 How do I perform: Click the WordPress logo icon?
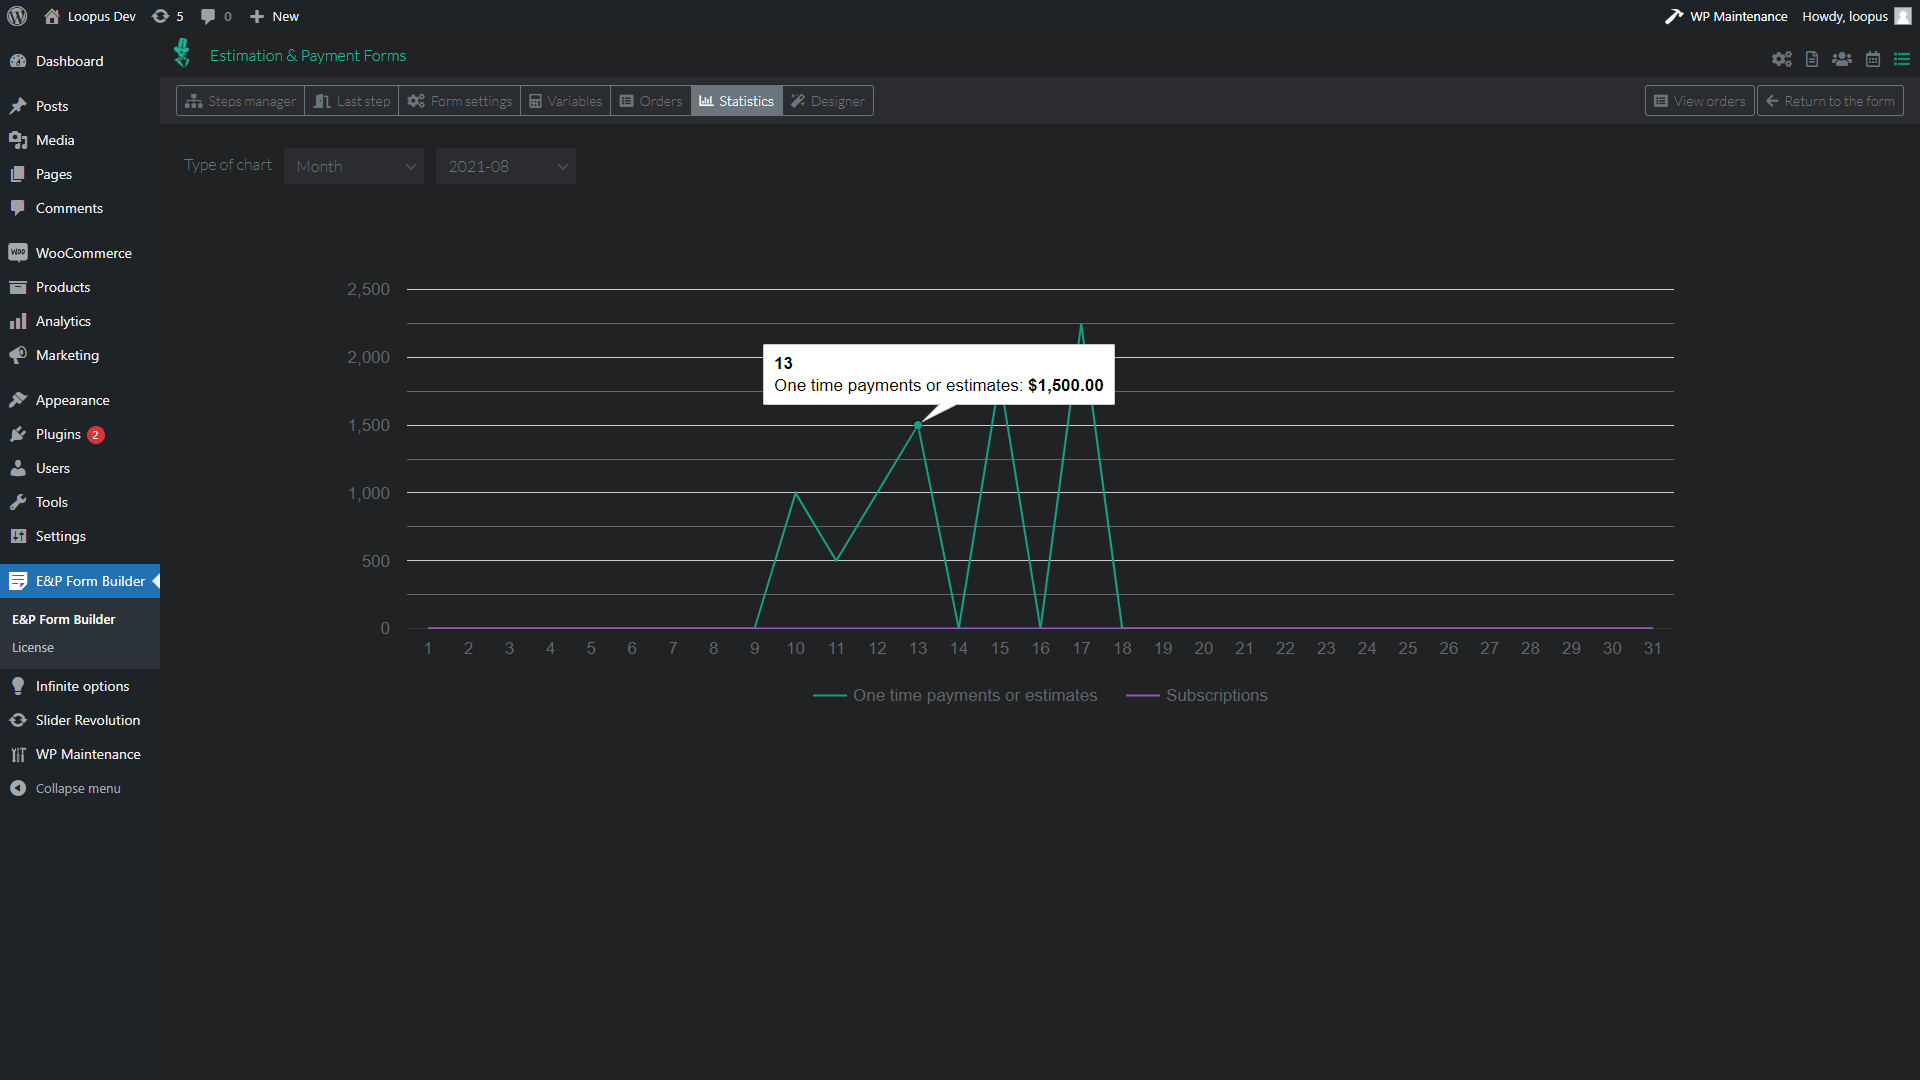[x=17, y=16]
